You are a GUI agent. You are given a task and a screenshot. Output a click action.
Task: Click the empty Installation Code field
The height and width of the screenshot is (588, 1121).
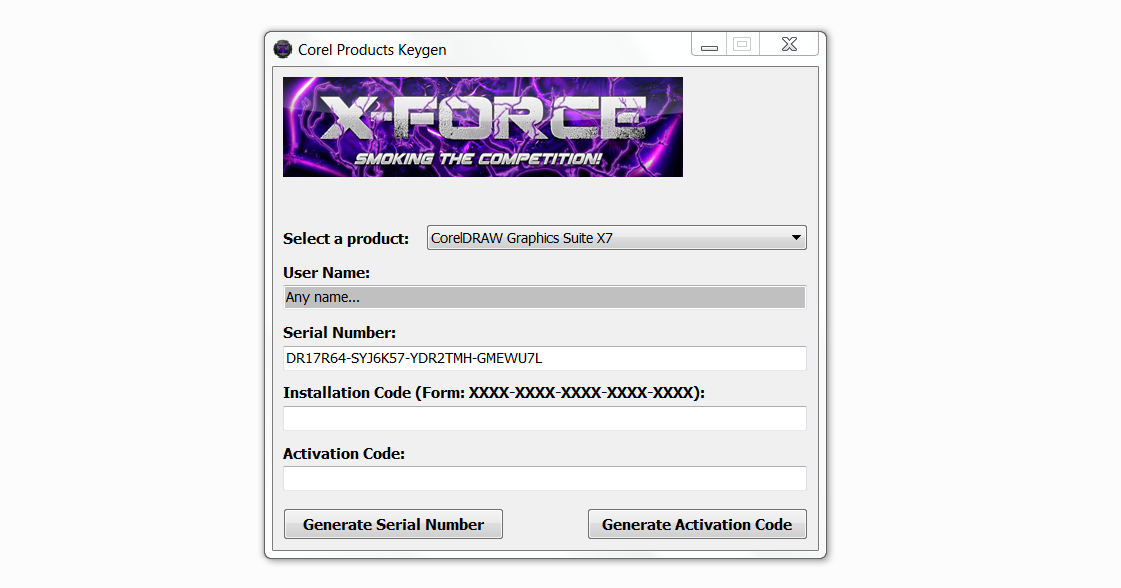pos(544,418)
